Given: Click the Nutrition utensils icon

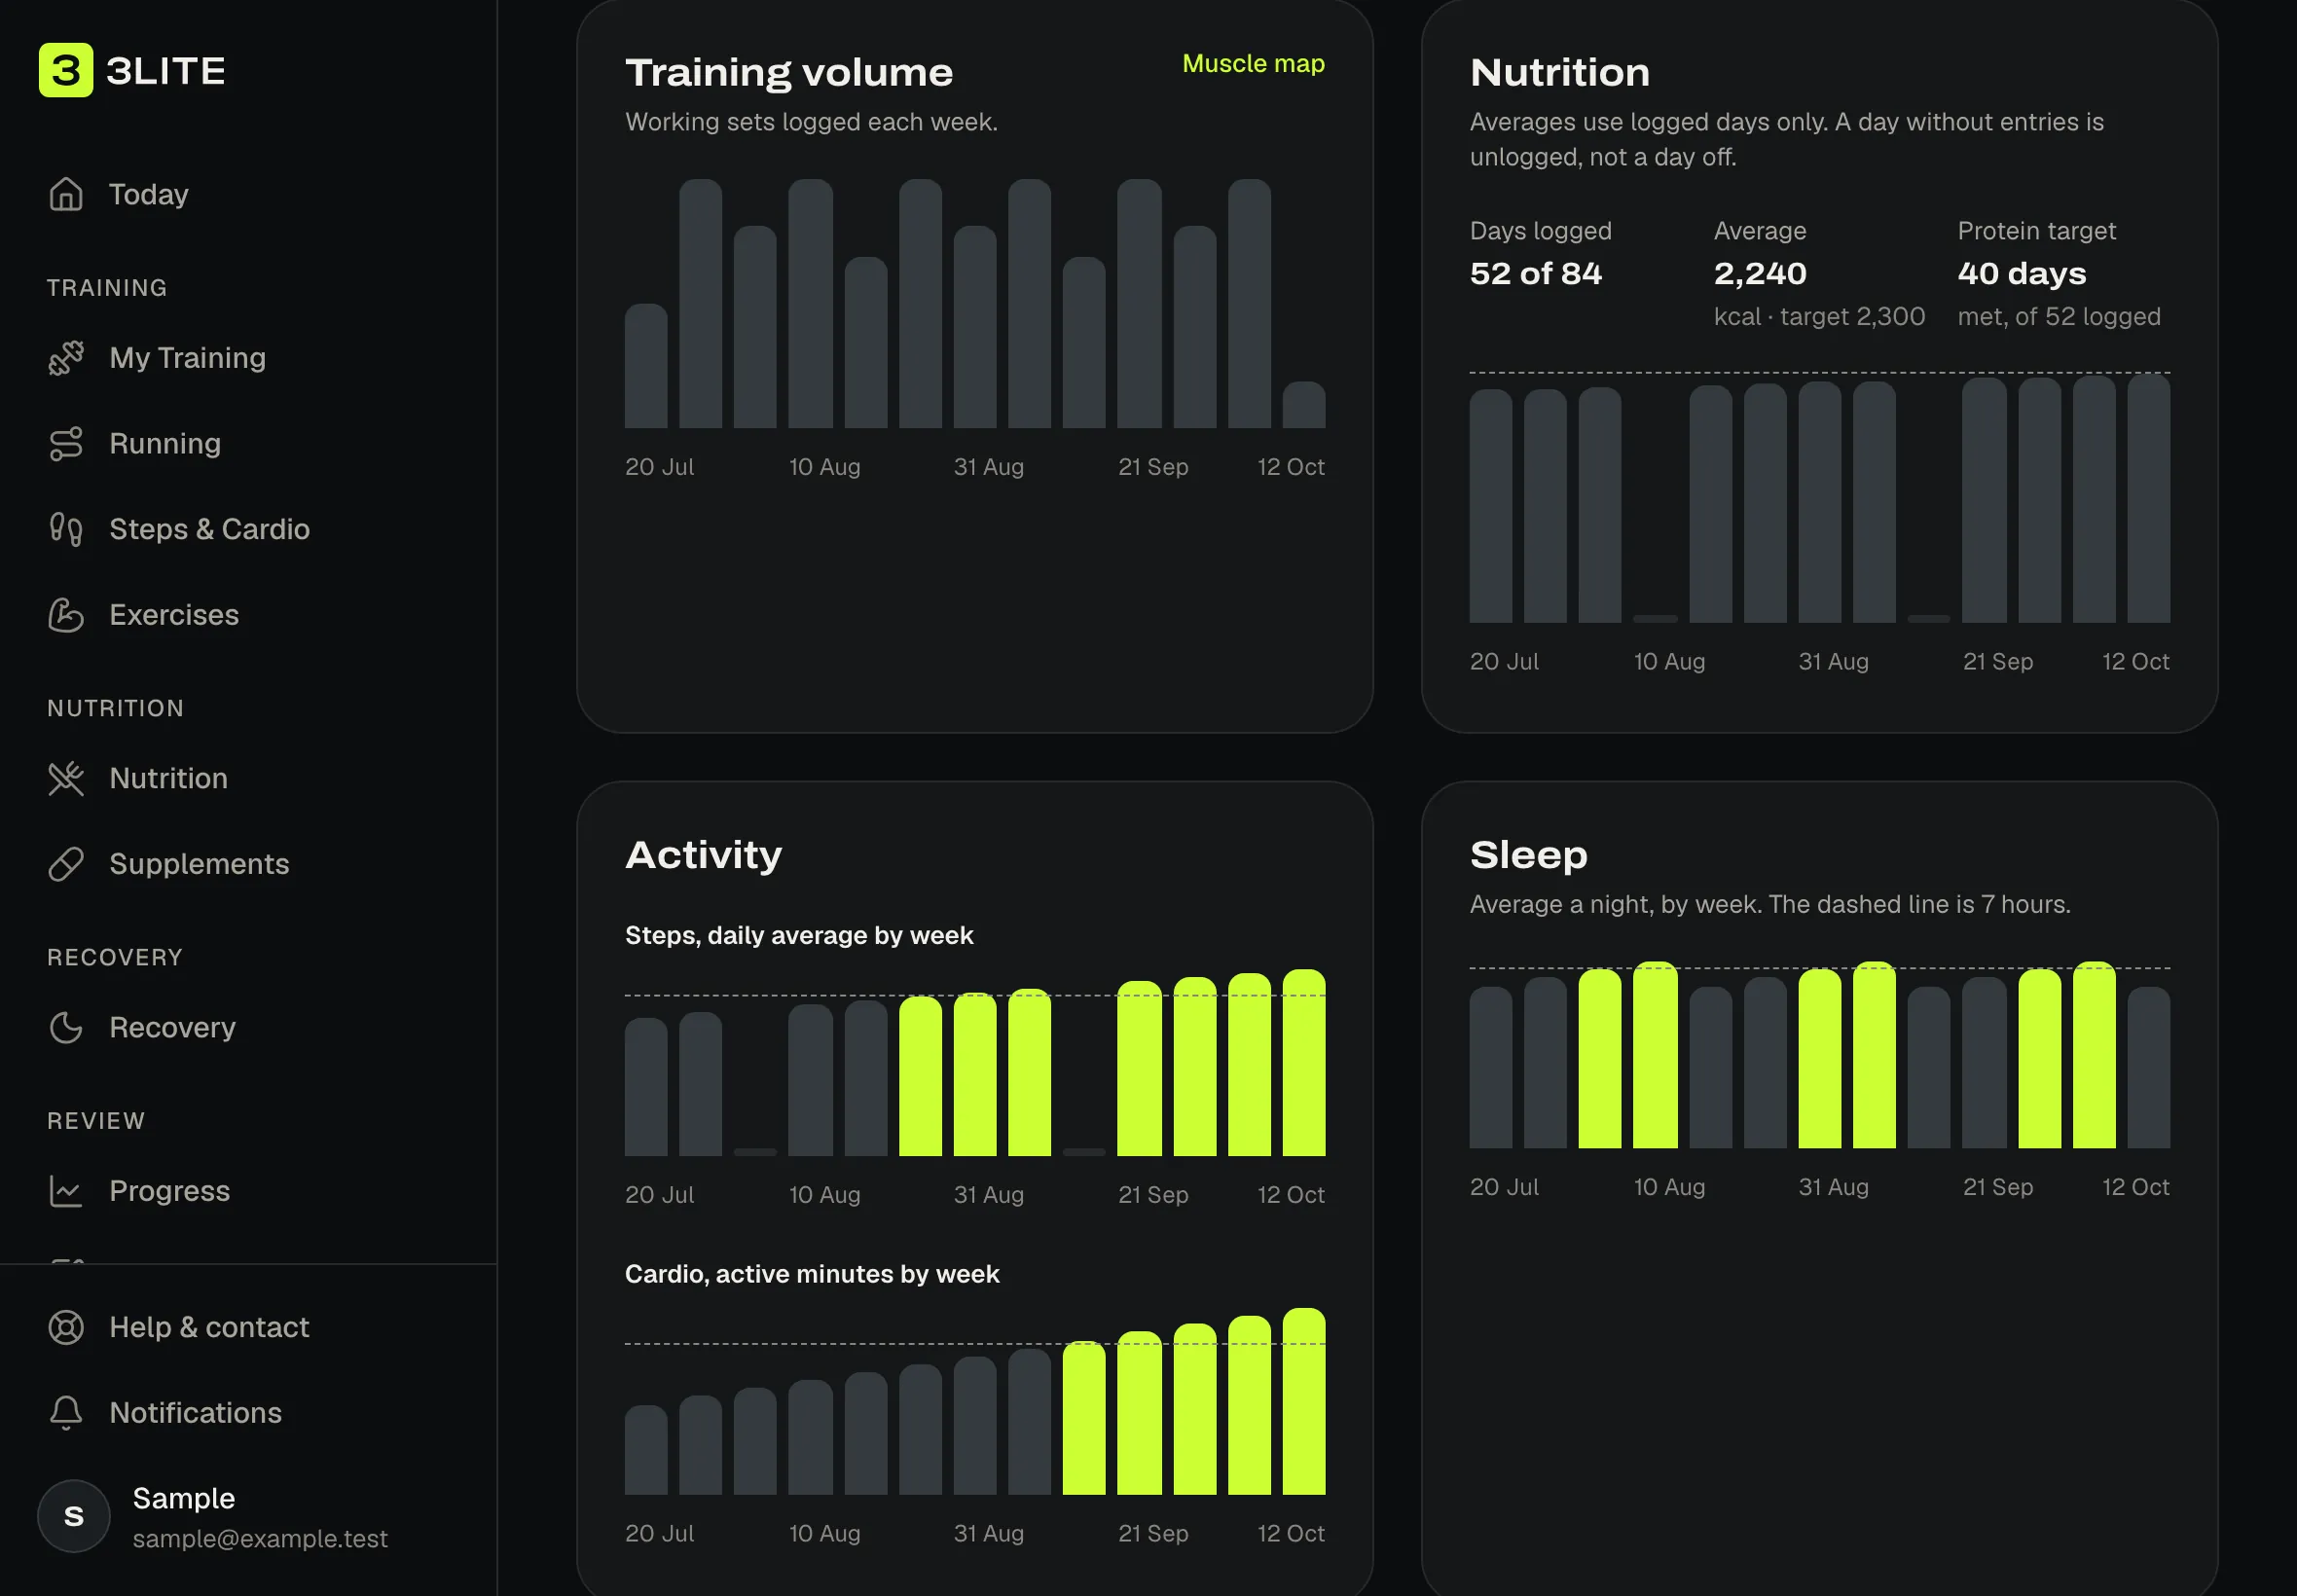Looking at the screenshot, I should pyautogui.click(x=66, y=779).
